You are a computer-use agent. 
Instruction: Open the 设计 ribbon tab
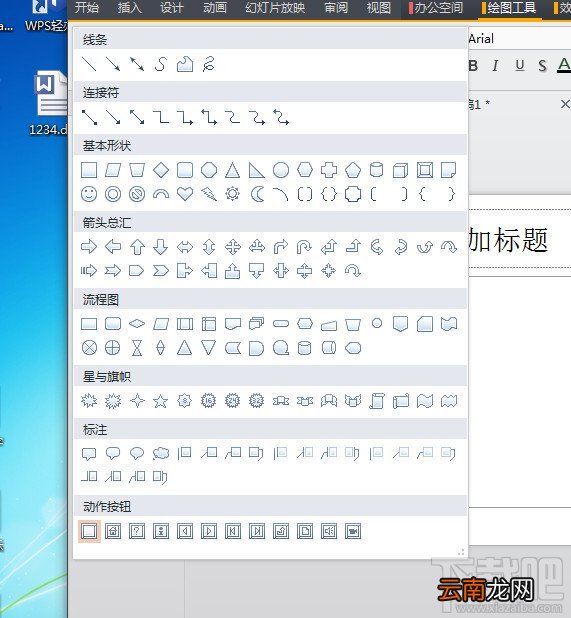coord(172,7)
